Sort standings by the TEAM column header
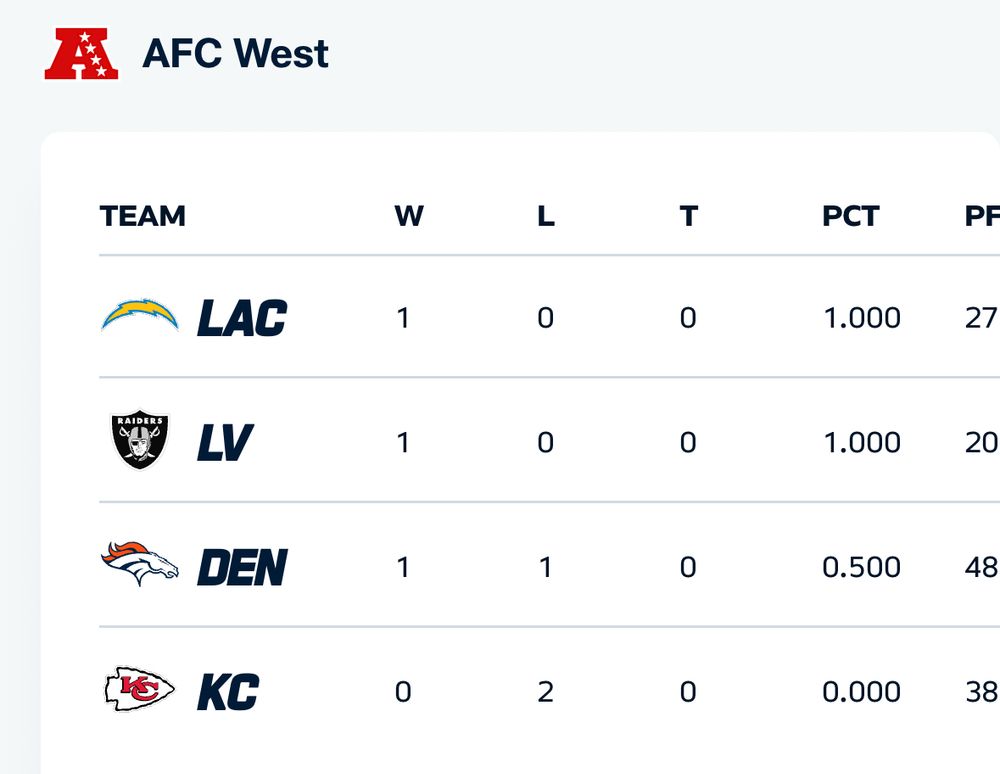 [x=143, y=216]
